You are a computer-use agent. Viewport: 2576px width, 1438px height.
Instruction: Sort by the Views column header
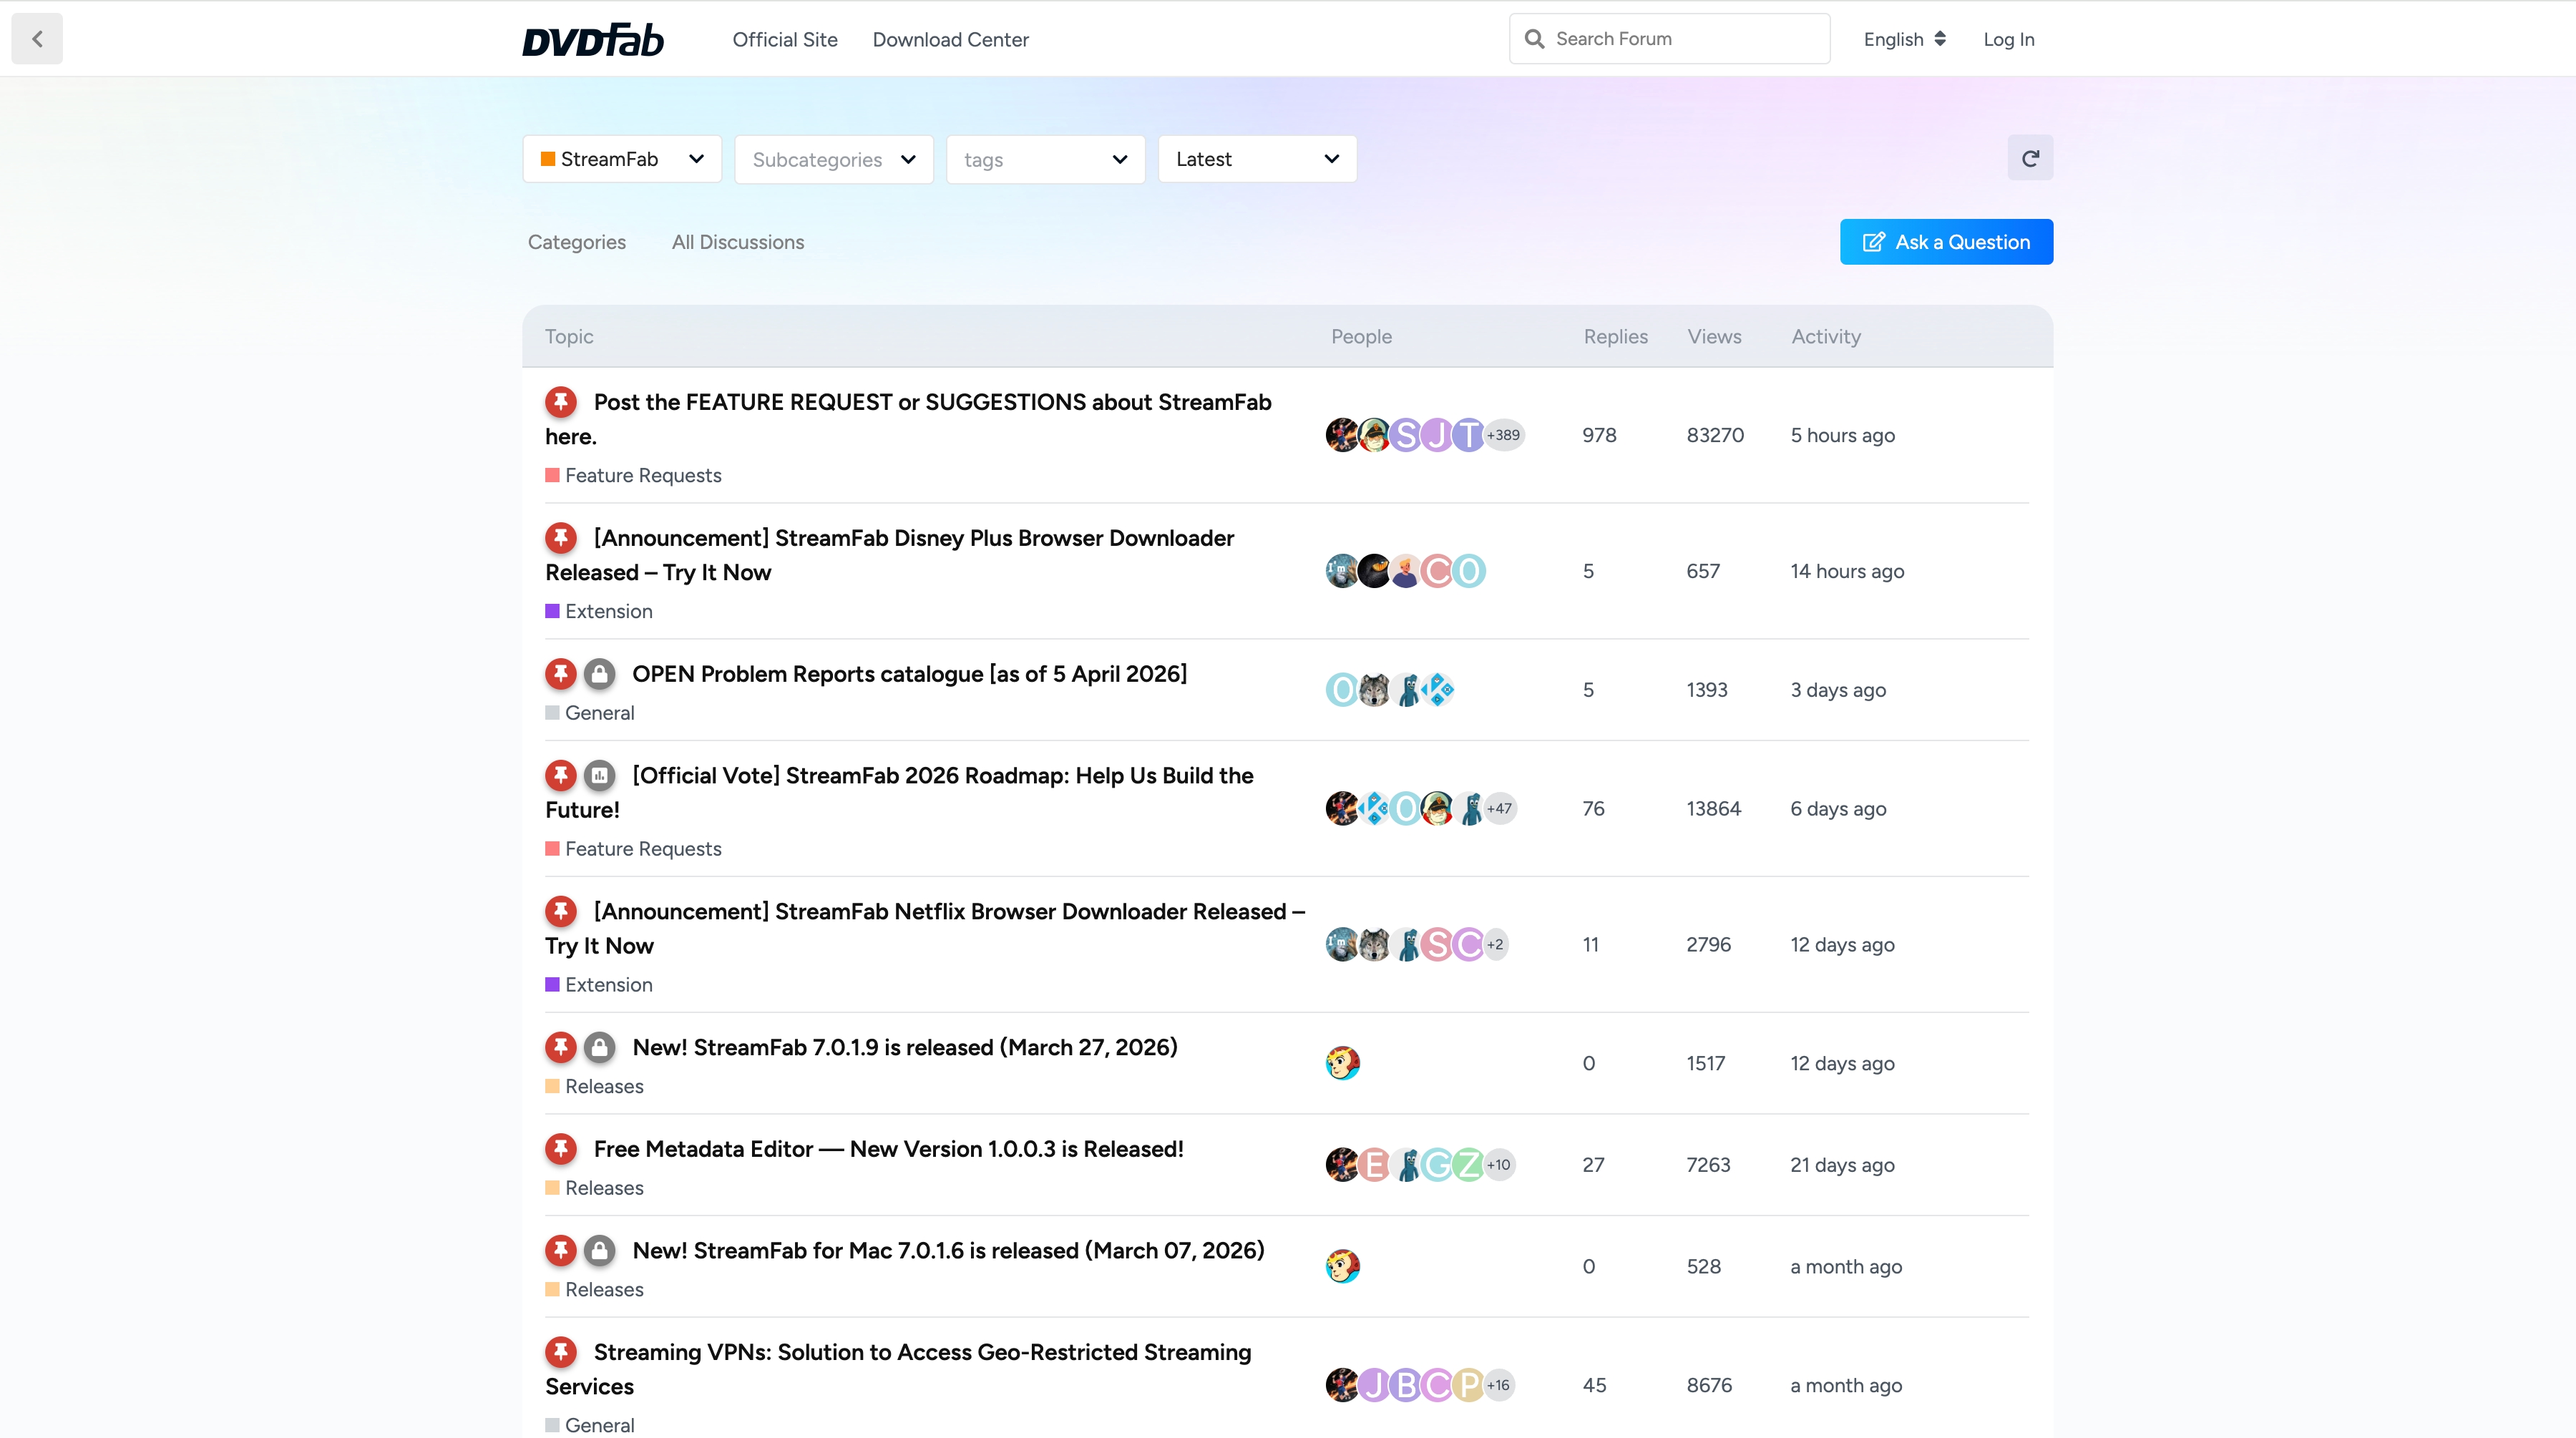pos(1714,337)
